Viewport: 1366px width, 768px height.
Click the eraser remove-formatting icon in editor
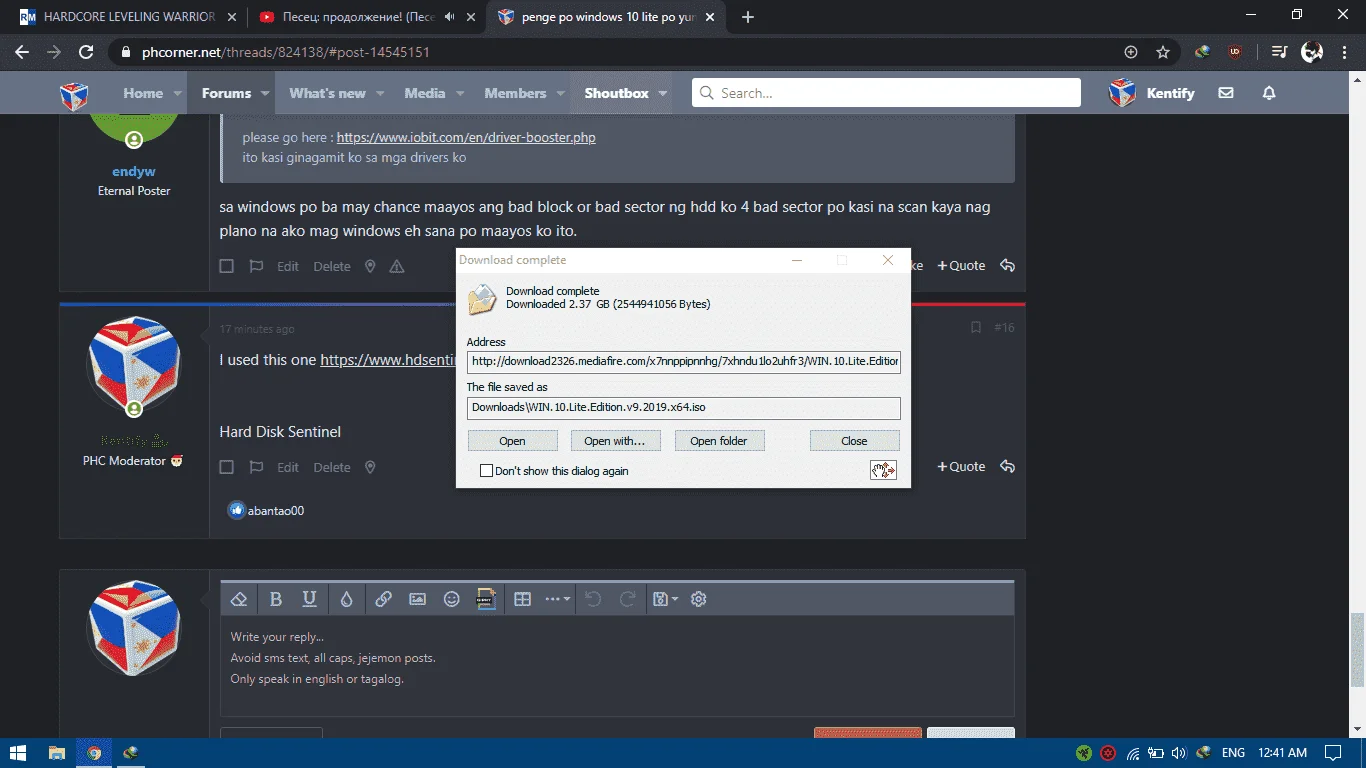pos(239,599)
